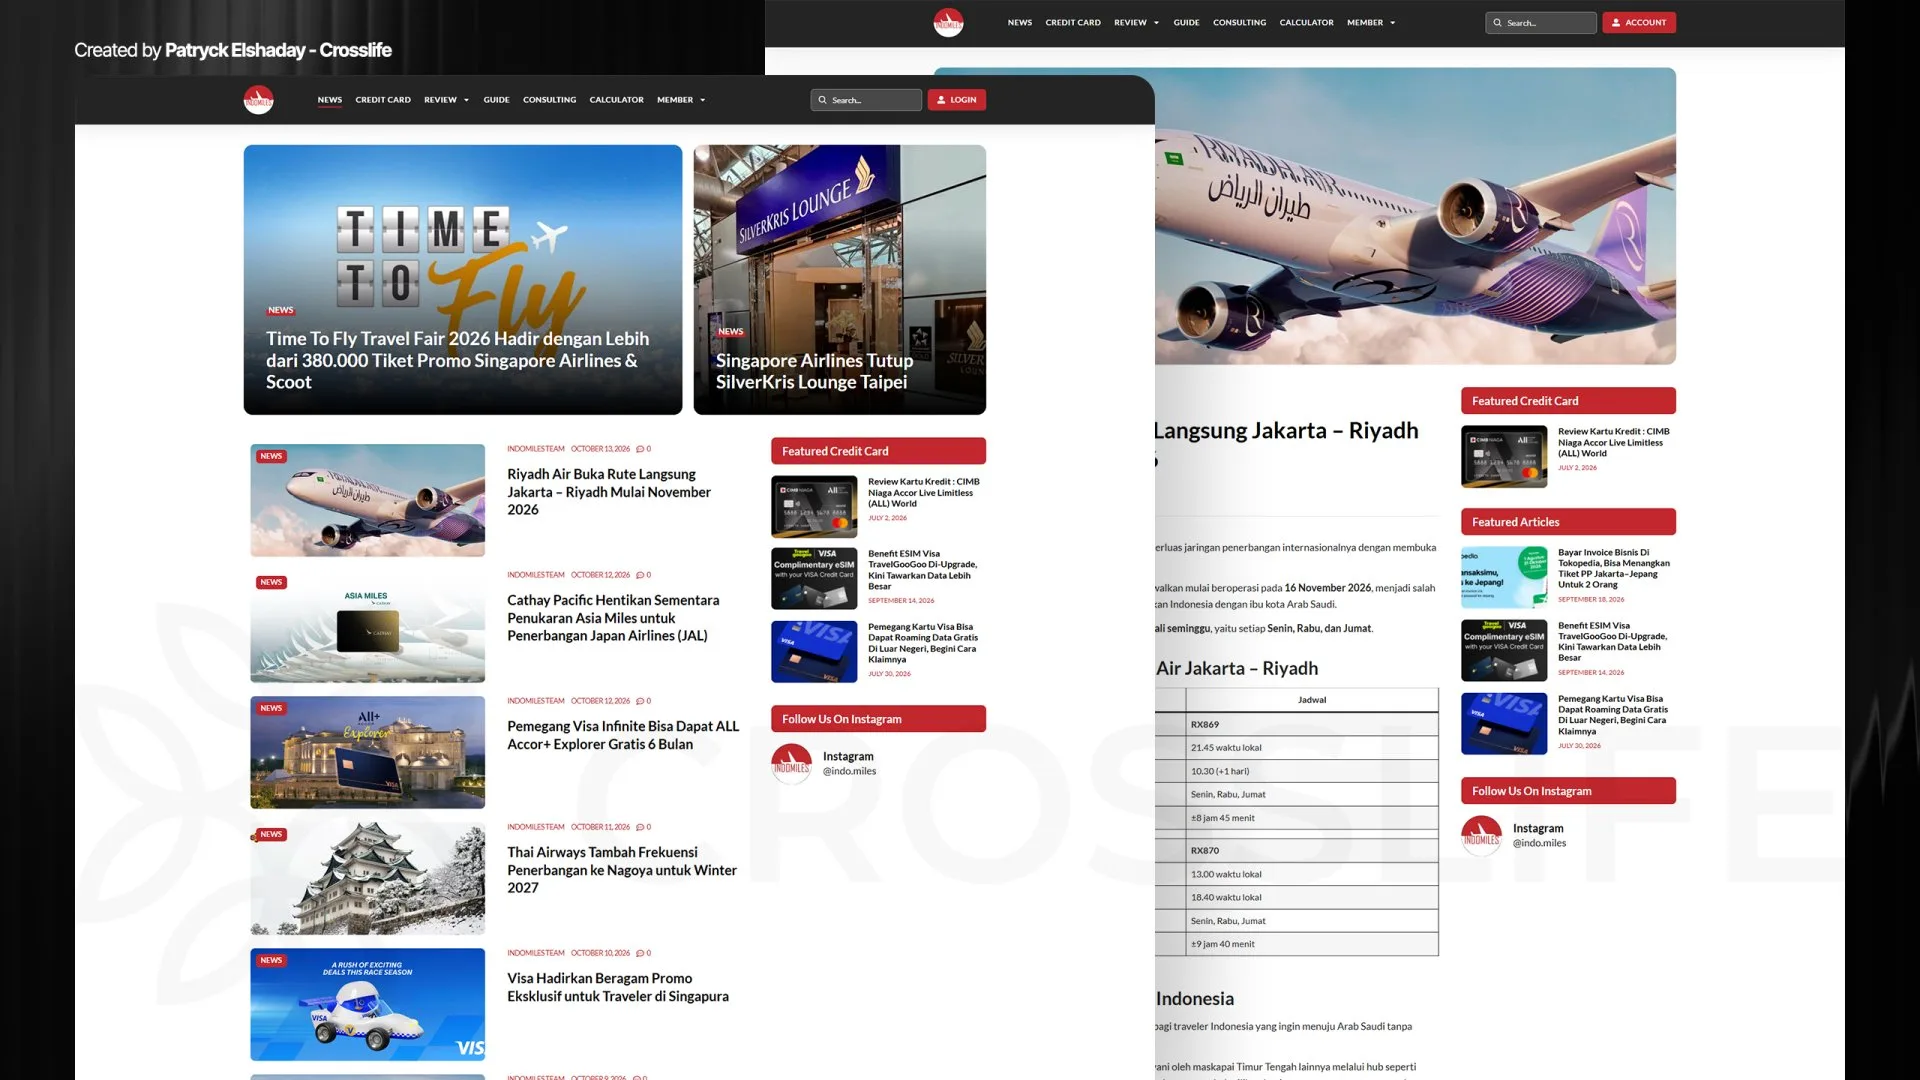Open the Cathay Pacific Hentikan Sementara article title

click(x=613, y=618)
